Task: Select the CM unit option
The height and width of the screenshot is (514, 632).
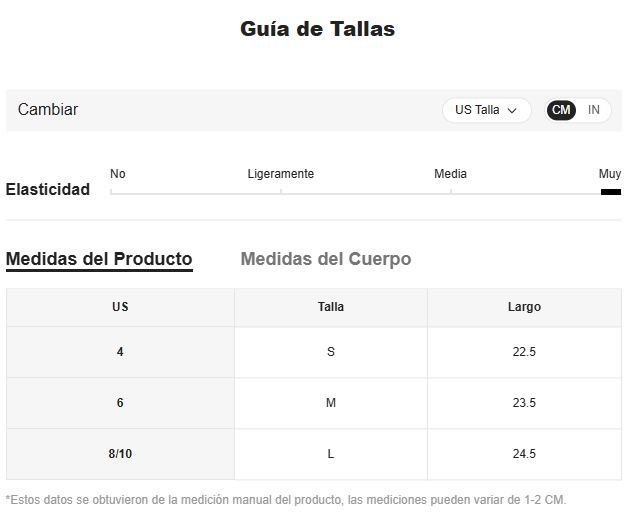Action: (561, 110)
